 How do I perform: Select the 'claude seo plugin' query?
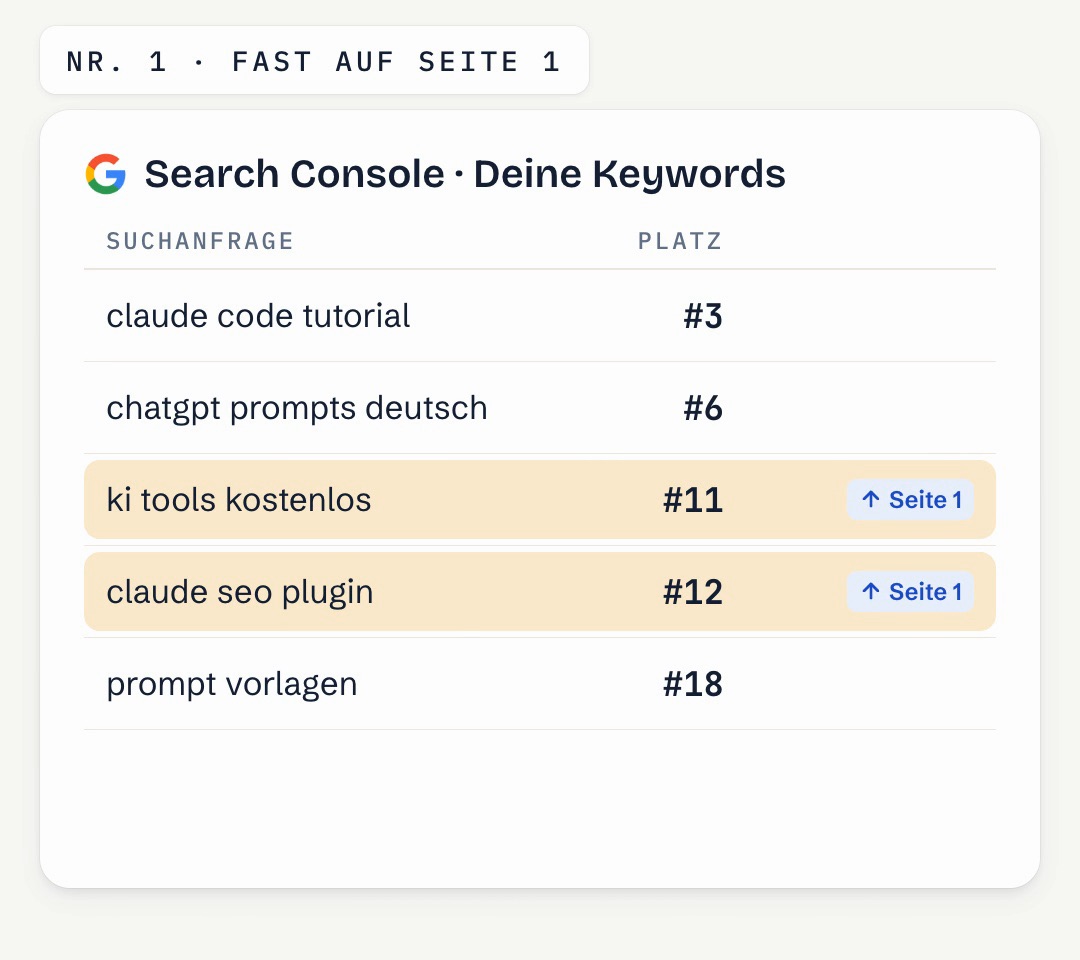click(240, 592)
